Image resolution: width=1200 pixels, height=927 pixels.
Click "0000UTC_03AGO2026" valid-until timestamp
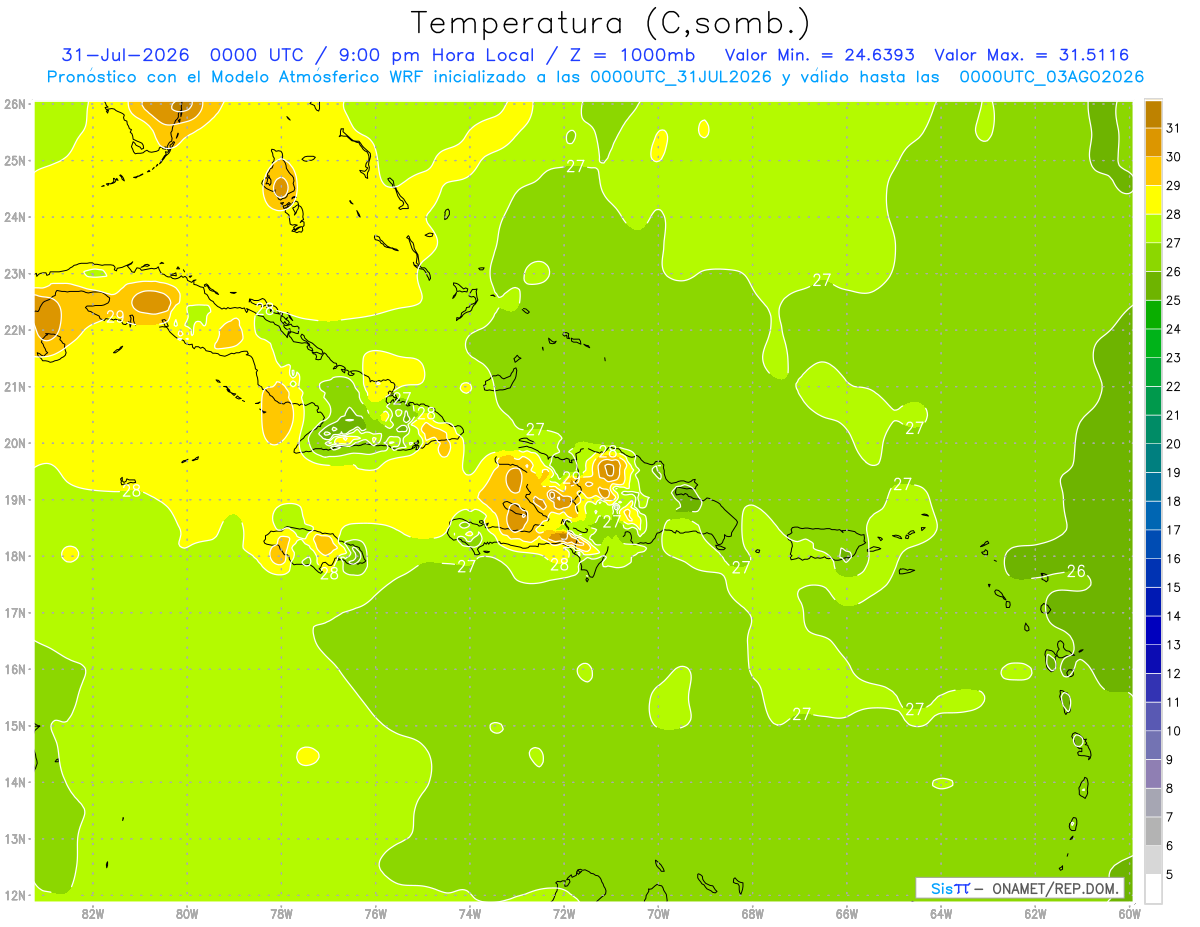[x=1051, y=77]
